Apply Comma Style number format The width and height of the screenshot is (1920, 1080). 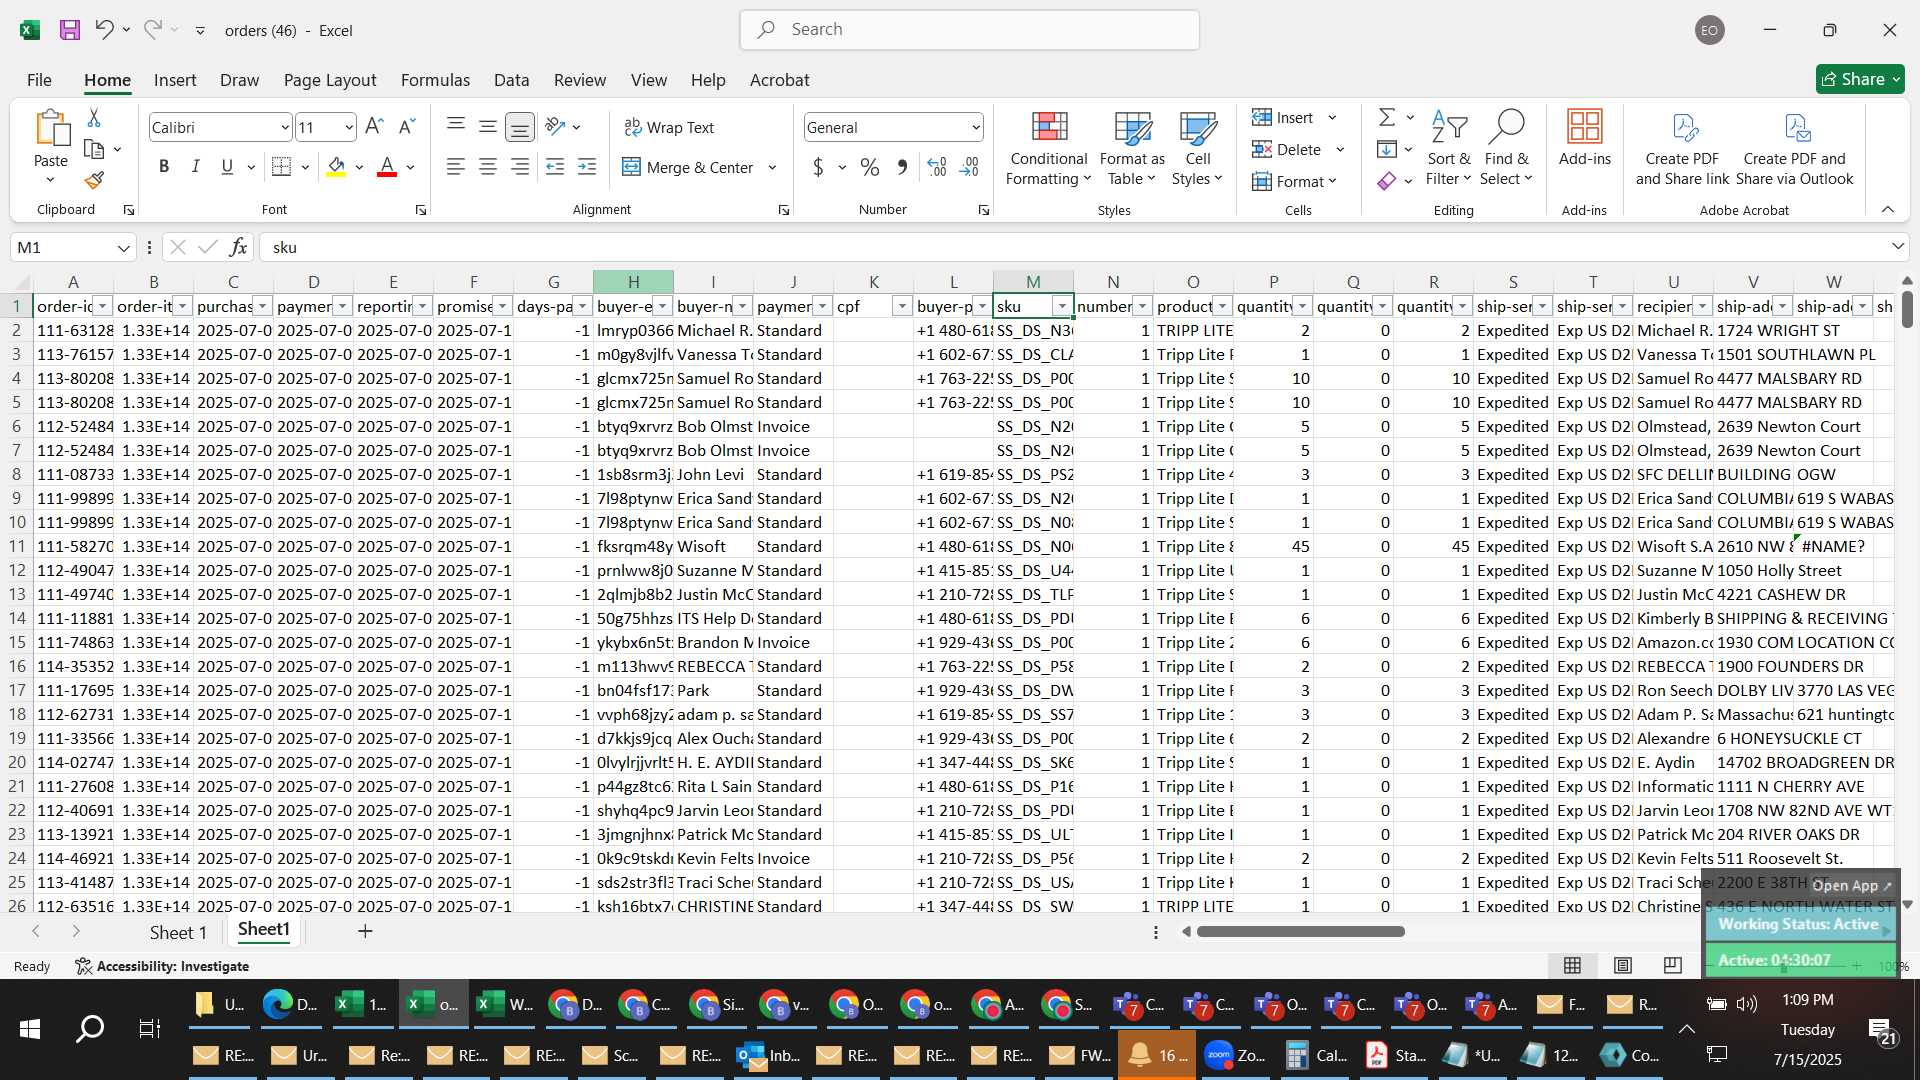pos(902,167)
